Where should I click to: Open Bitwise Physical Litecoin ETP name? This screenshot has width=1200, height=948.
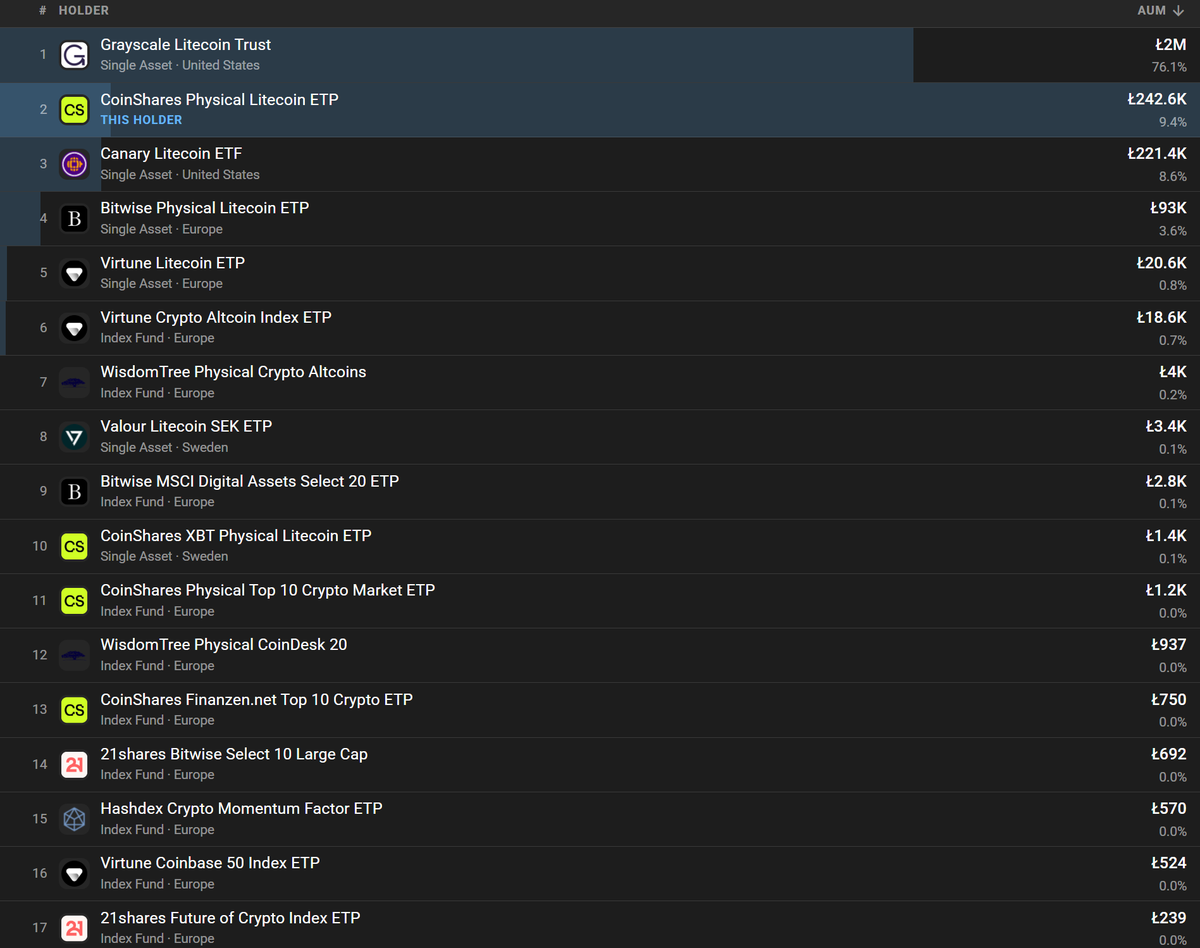pos(205,208)
